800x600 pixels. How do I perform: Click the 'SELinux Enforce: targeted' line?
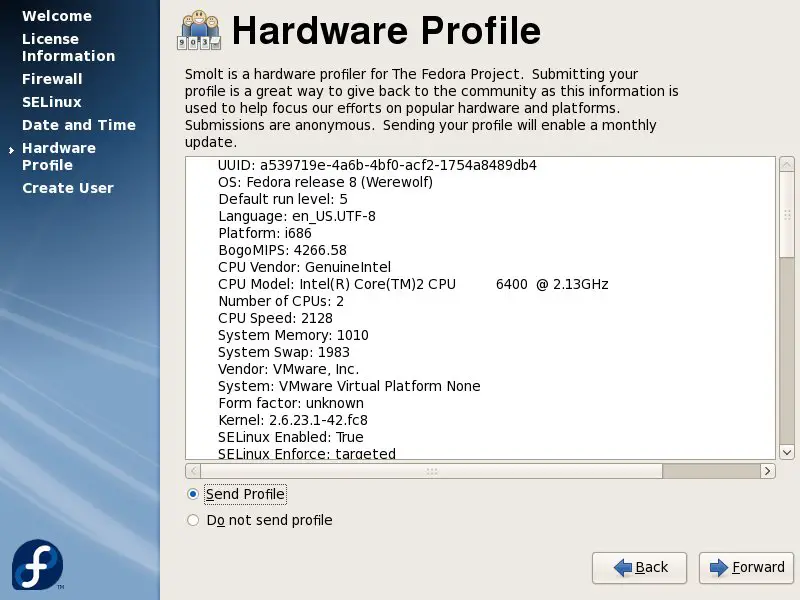click(307, 453)
